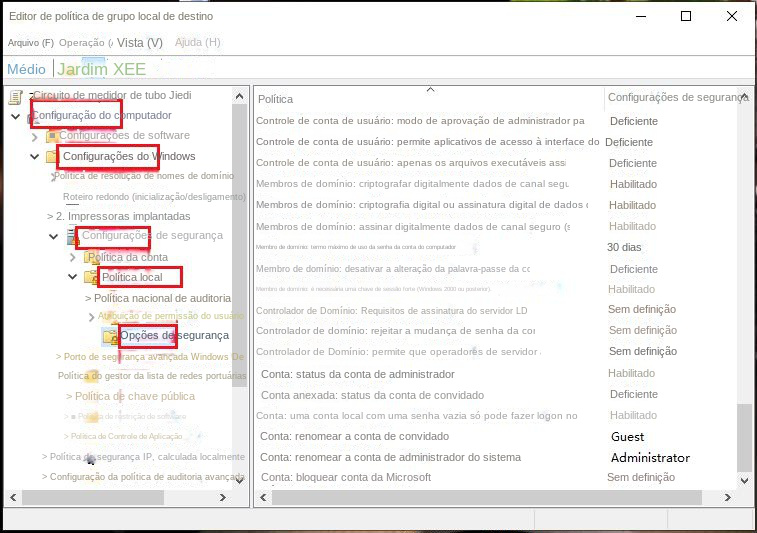Open the Ajuda (H) menu
The image size is (757, 533).
point(198,42)
